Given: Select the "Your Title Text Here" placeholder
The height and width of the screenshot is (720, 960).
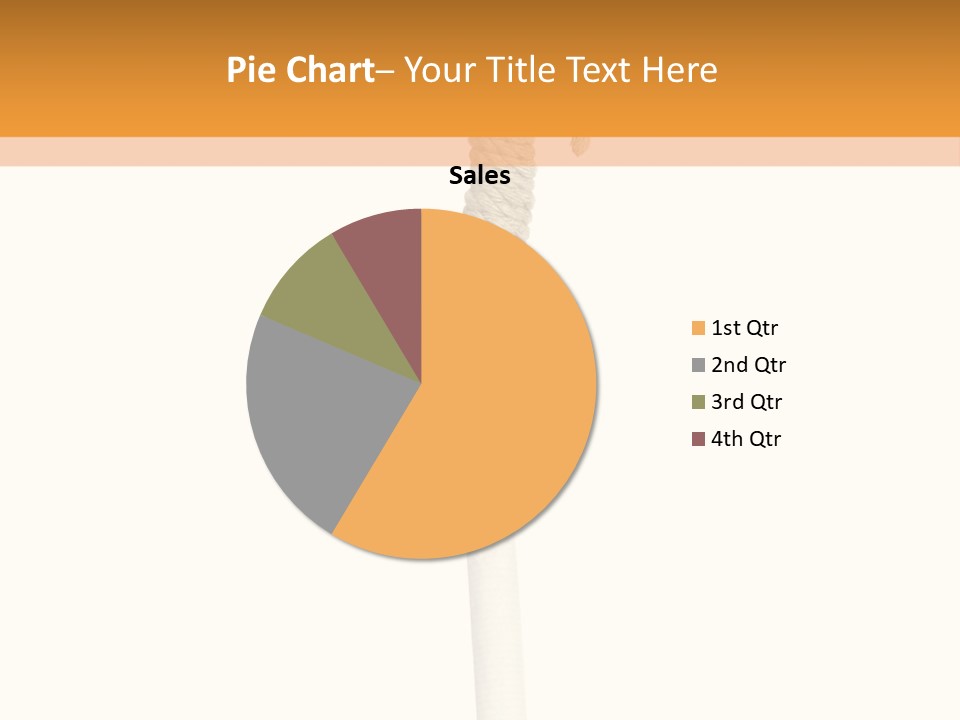Looking at the screenshot, I should (560, 70).
